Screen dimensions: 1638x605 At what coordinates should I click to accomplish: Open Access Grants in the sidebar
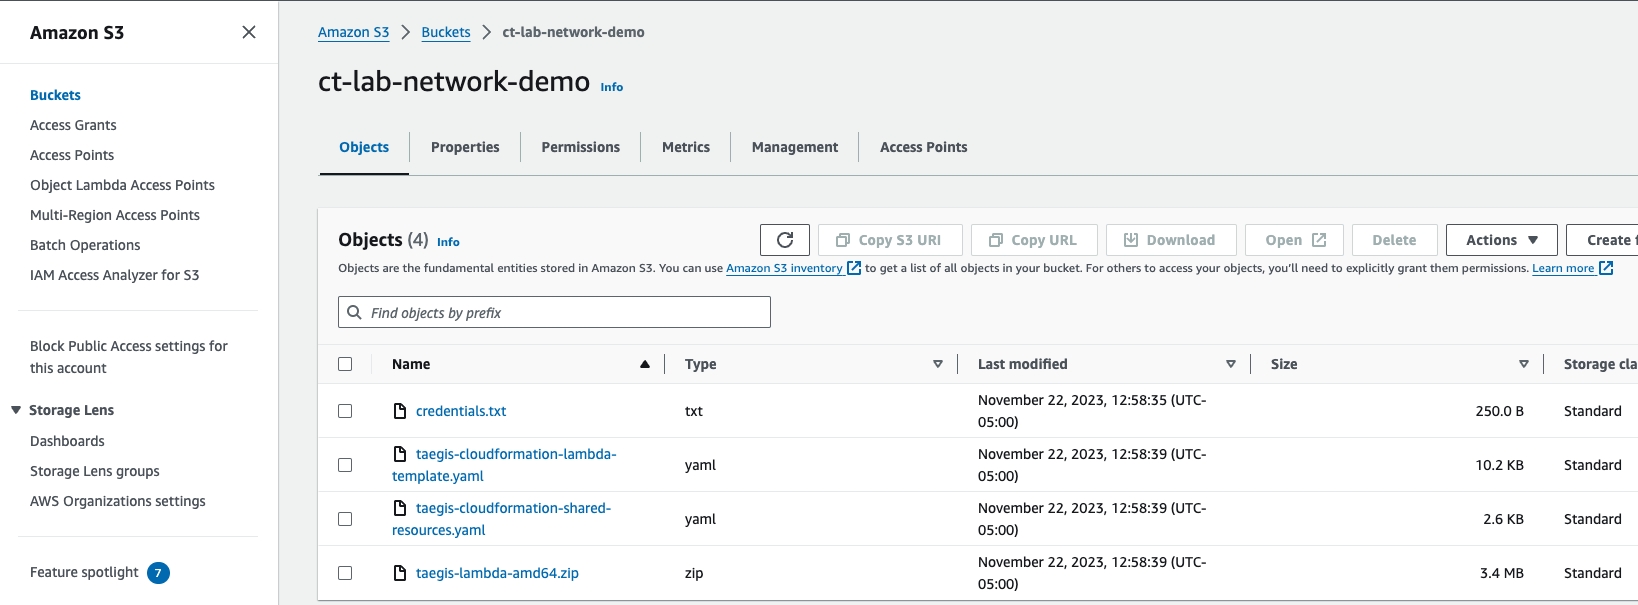tap(73, 125)
